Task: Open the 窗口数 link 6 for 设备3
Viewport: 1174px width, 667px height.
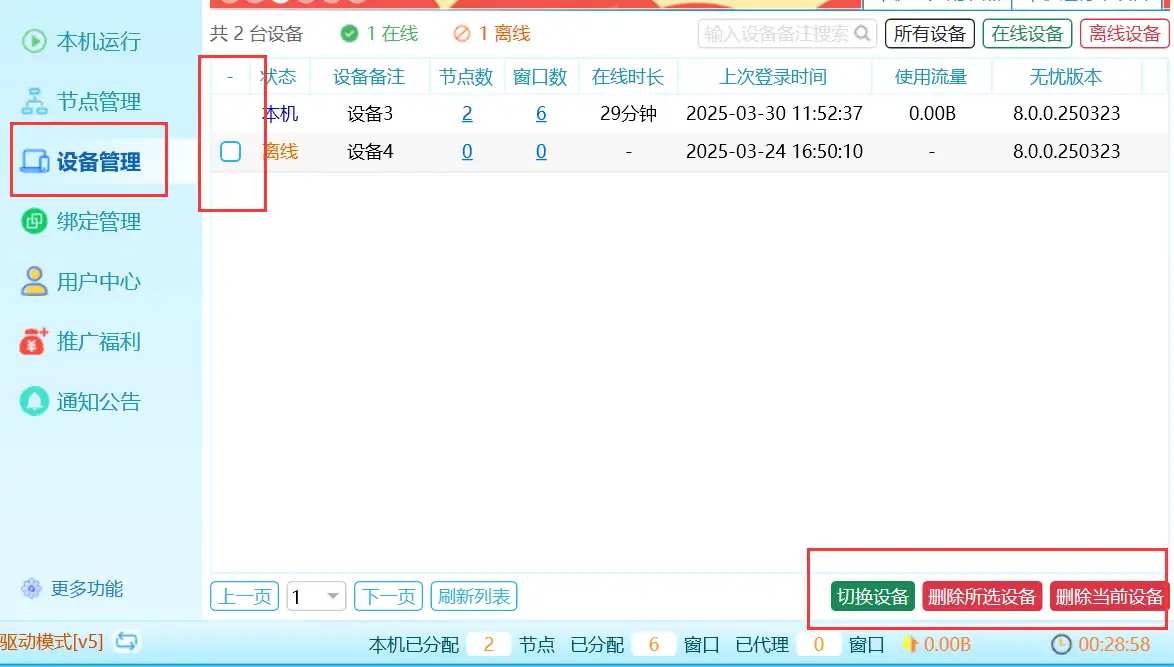Action: 541,114
